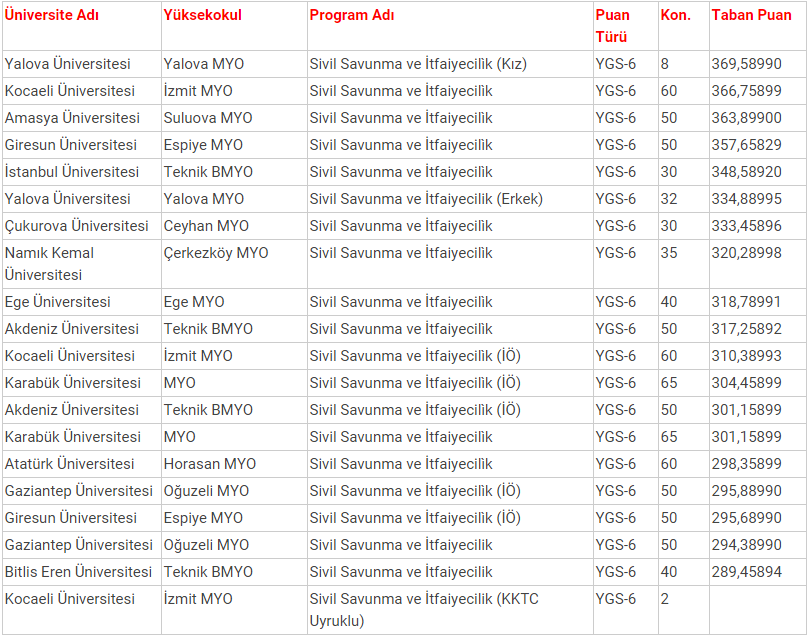Click quota 60 in the Atatürk Üniversitesi row
809x636 pixels.
tap(669, 464)
